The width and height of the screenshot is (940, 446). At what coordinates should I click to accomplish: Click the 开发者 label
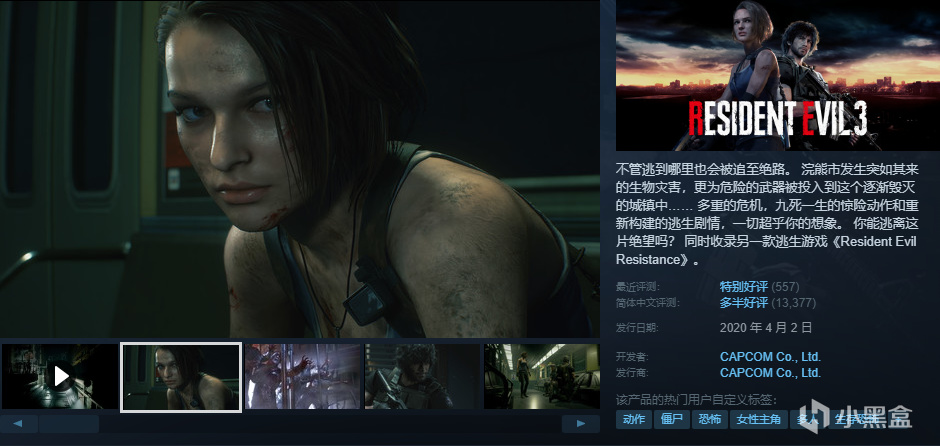[x=632, y=357]
